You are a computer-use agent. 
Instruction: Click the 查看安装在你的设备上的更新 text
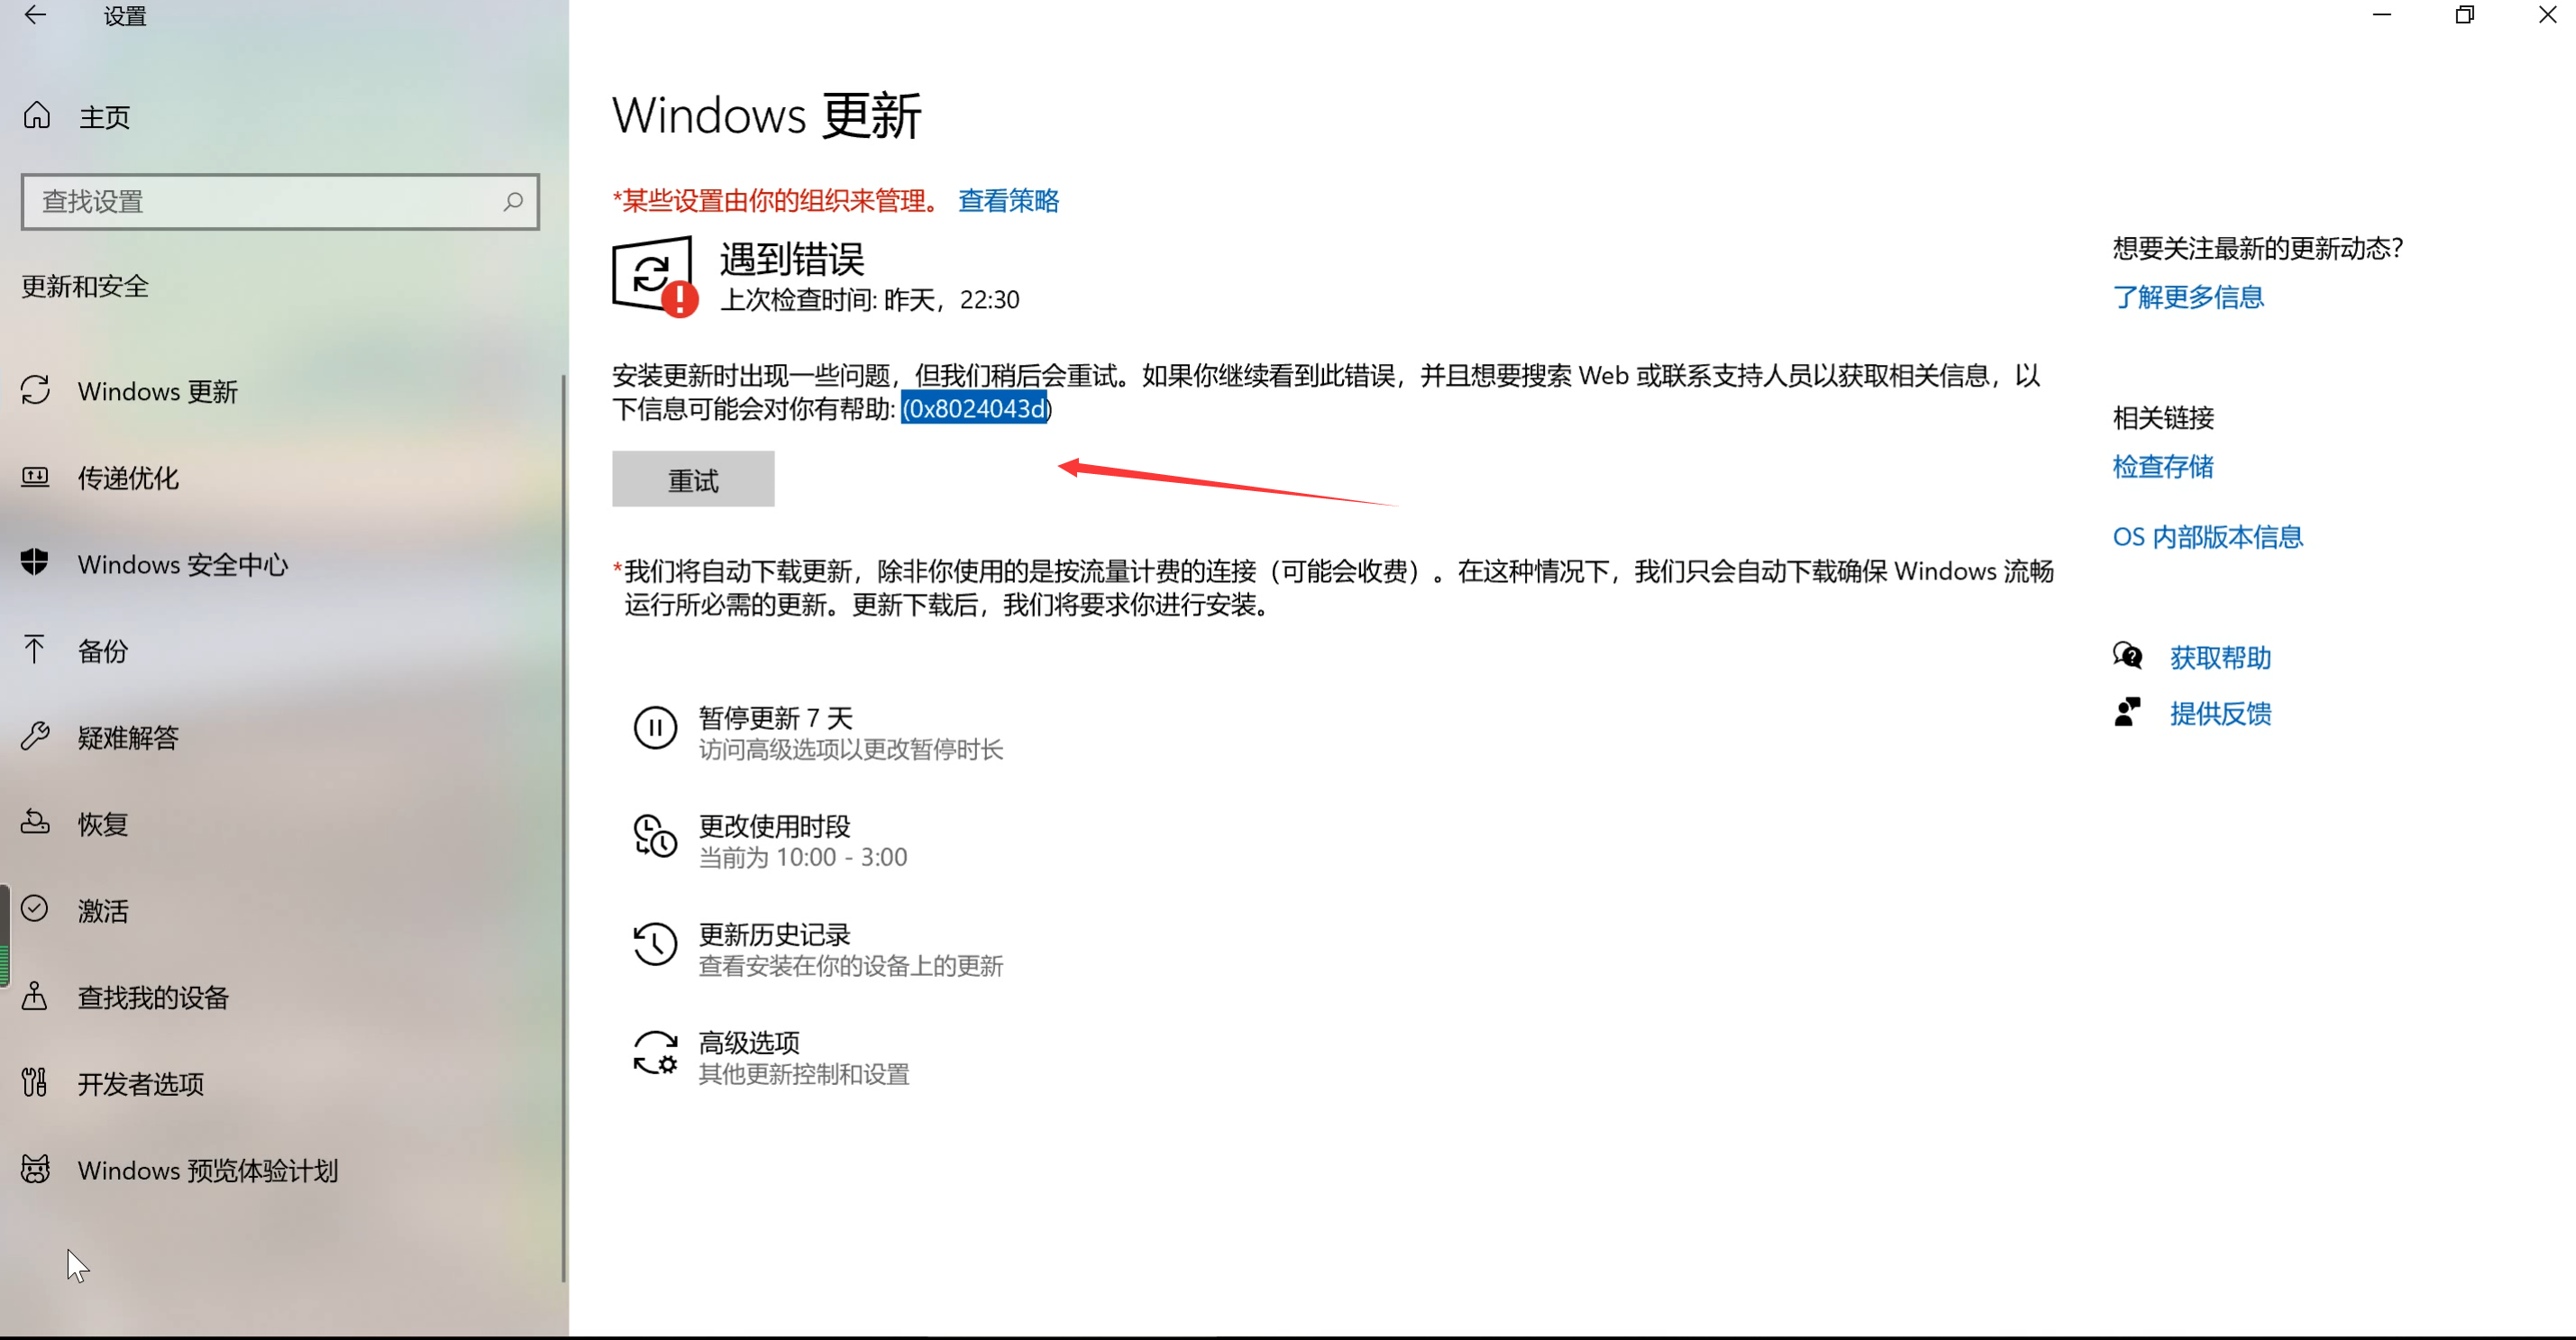tap(850, 965)
